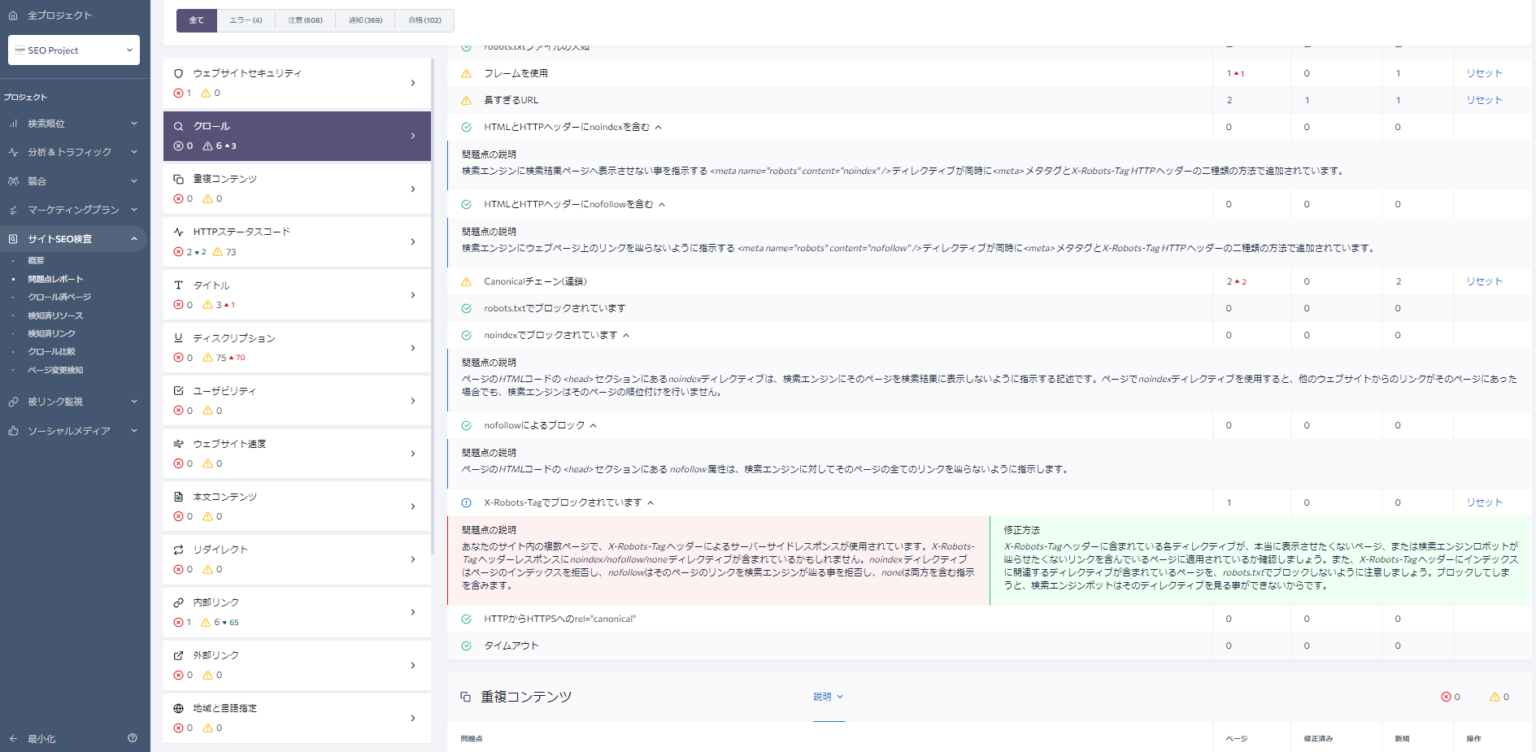Collapse the nofollowによるブロック description chevron

[x=594, y=424]
